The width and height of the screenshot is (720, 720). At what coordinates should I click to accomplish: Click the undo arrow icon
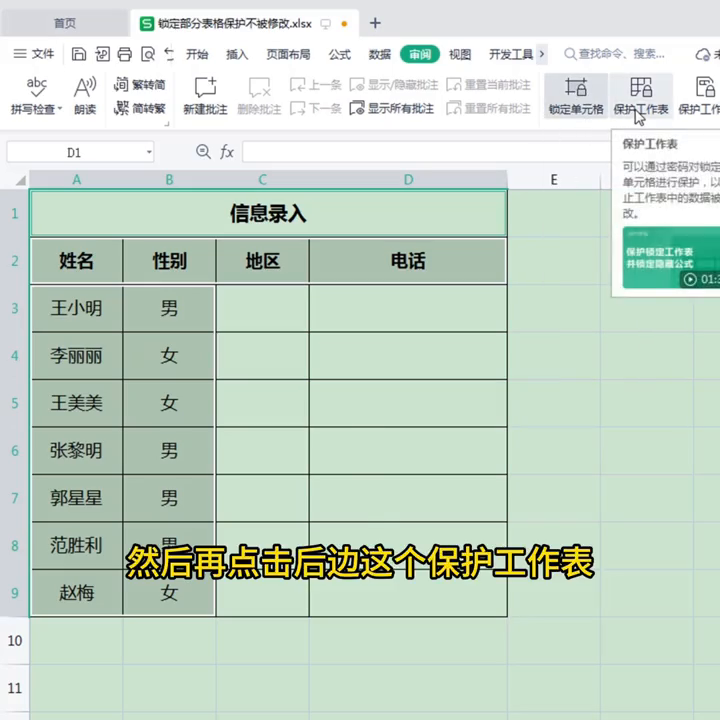169,54
